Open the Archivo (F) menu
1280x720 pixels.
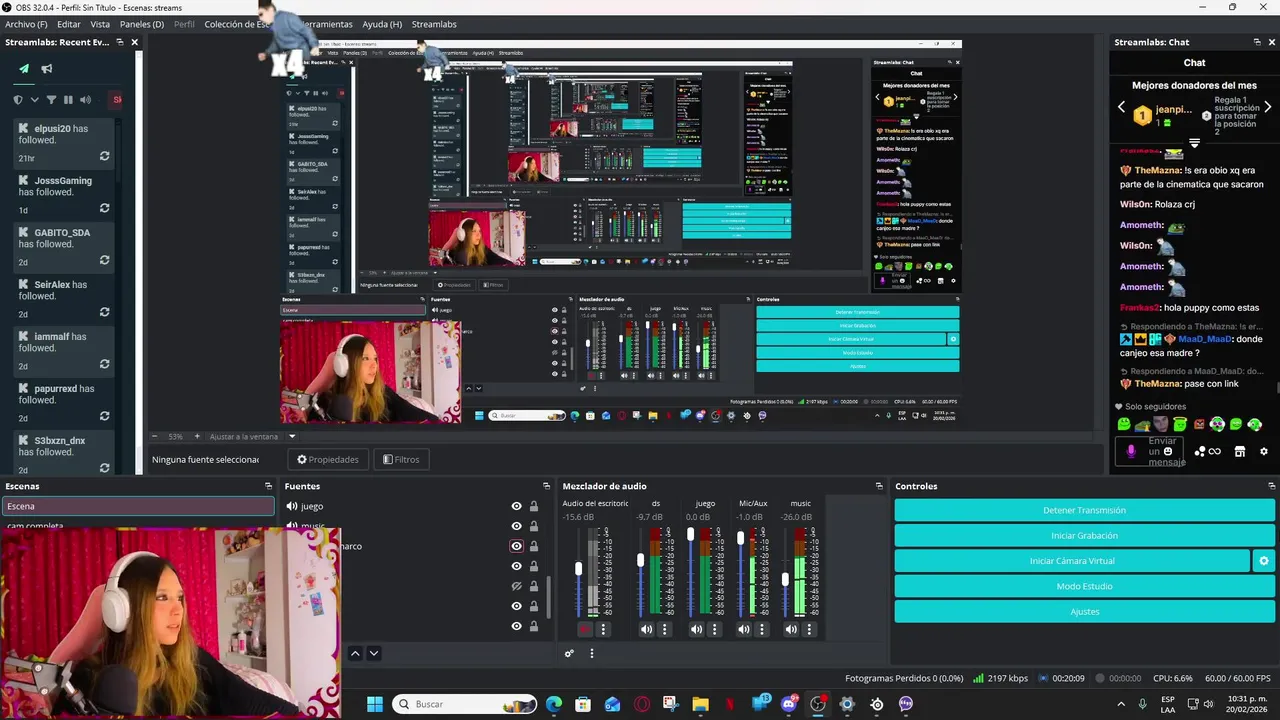coord(26,24)
